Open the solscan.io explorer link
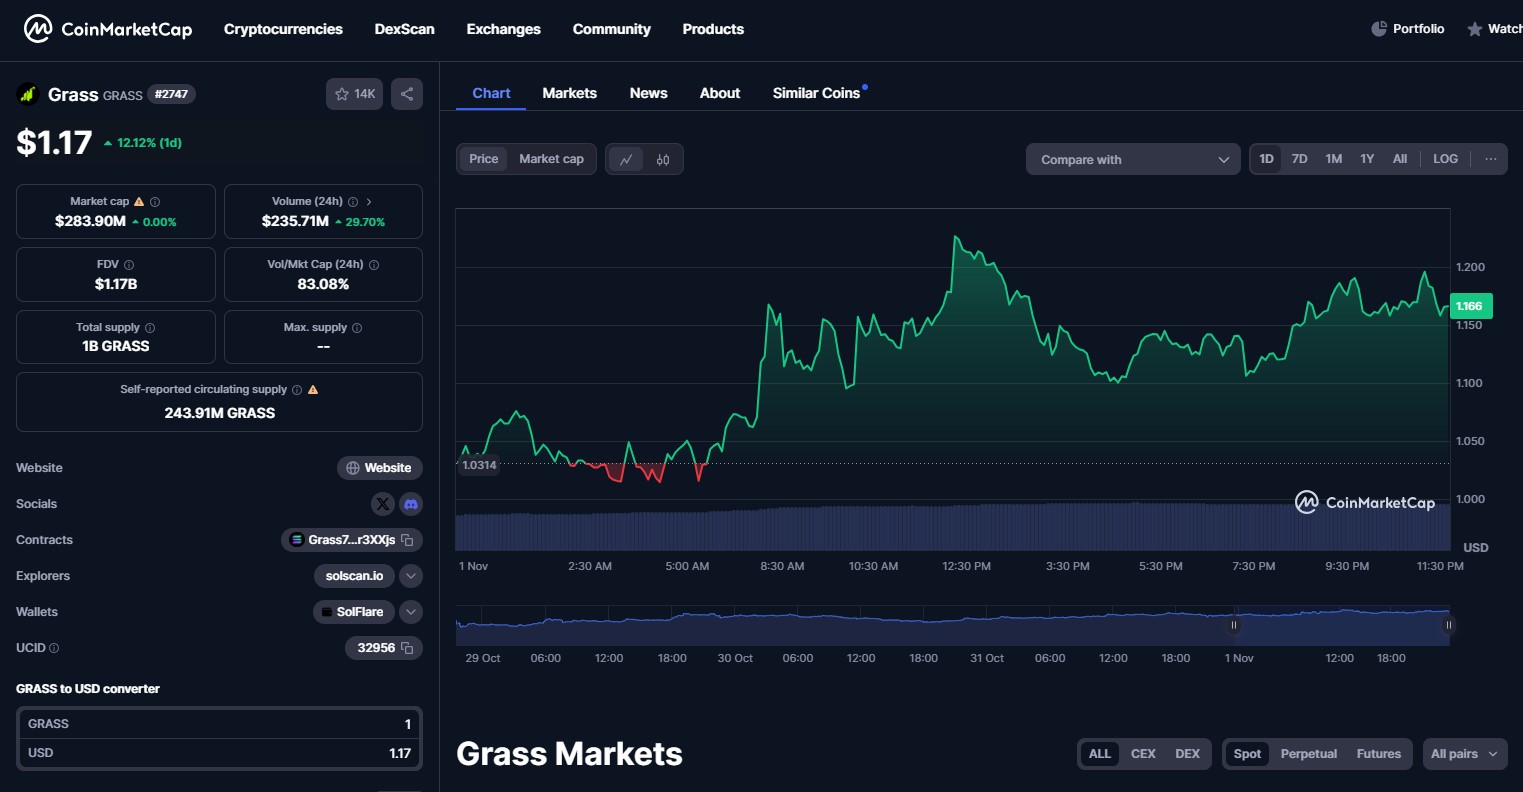Image resolution: width=1523 pixels, height=792 pixels. (354, 576)
